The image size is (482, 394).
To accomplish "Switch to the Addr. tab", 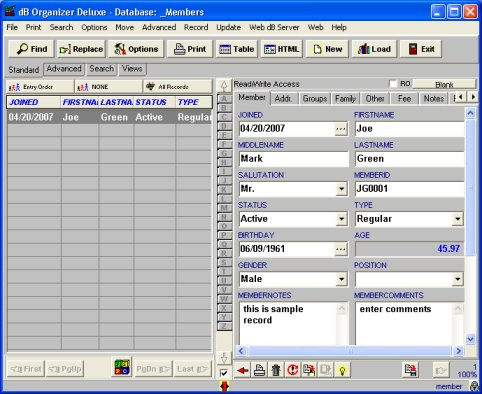I will coord(284,99).
